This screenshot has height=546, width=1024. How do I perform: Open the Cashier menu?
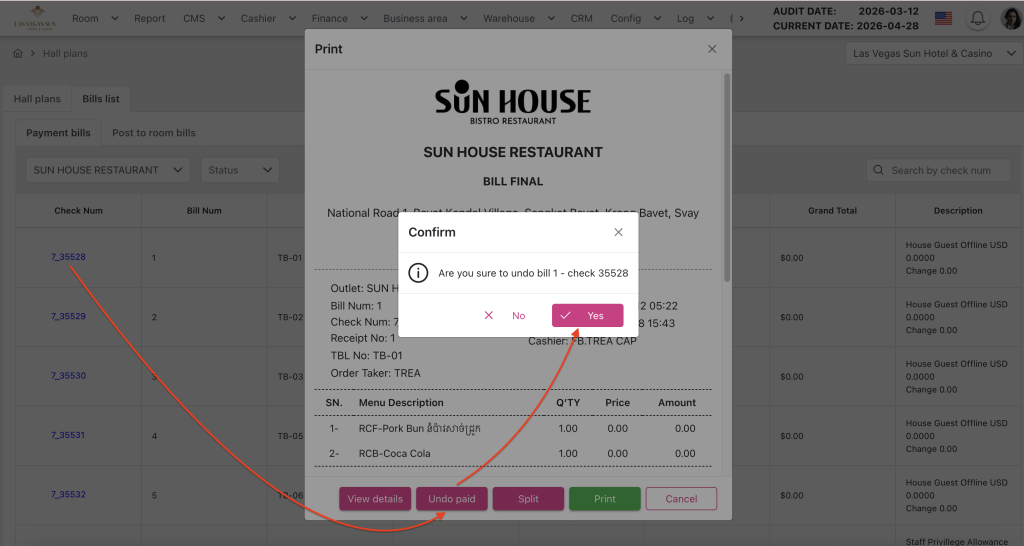click(x=266, y=18)
